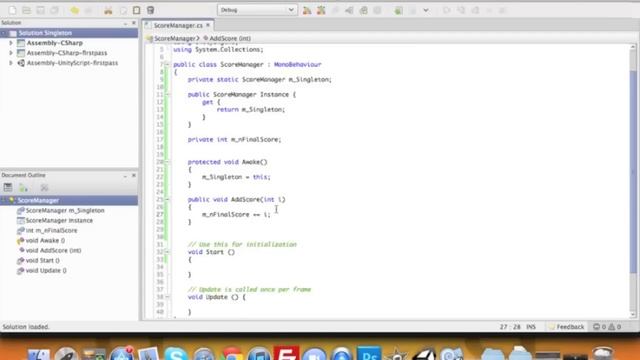Click the second build/run icon after Debug dropdown
This screenshot has width=640, height=360.
[x=321, y=10]
